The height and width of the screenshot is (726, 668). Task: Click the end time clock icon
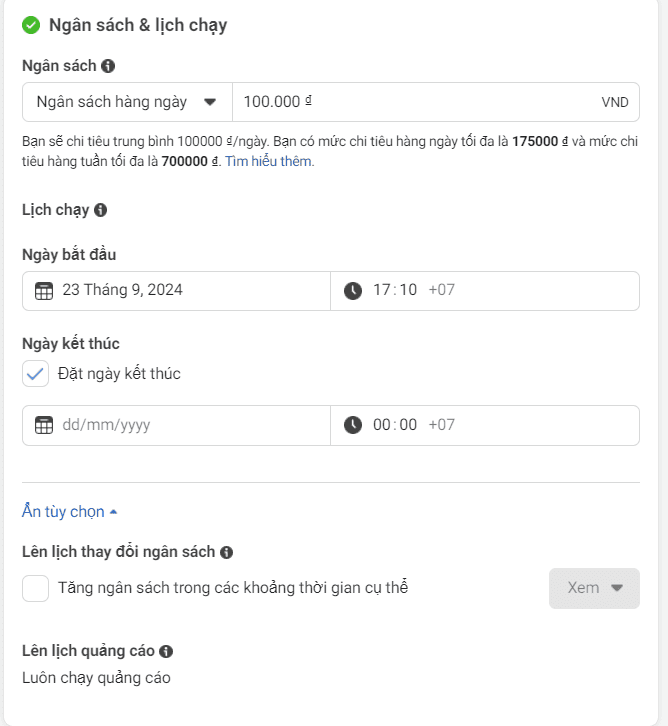click(x=353, y=425)
